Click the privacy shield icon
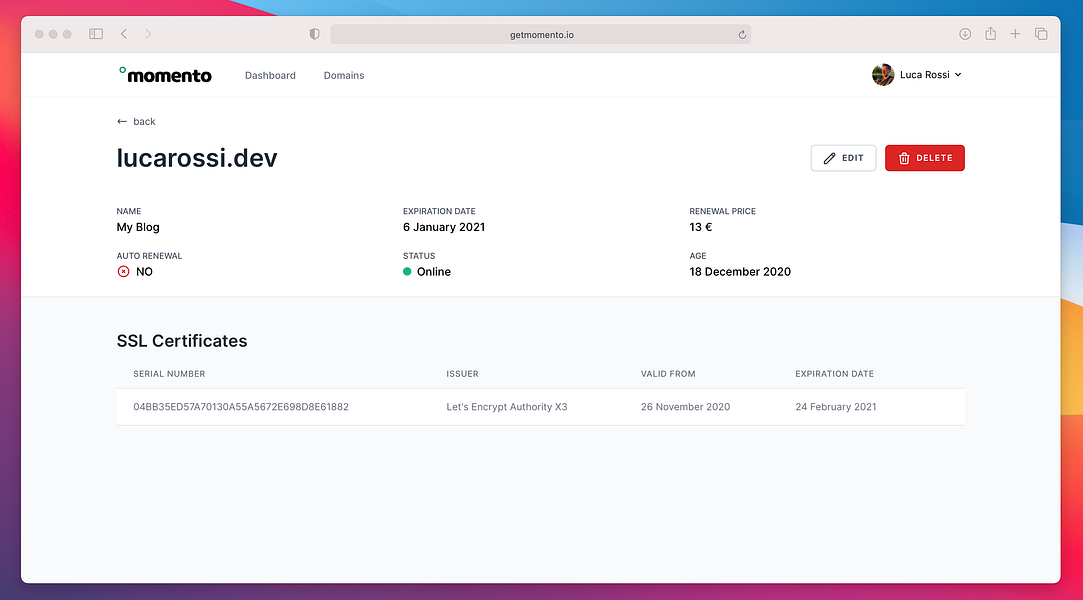Viewport: 1083px width, 600px height. point(314,34)
